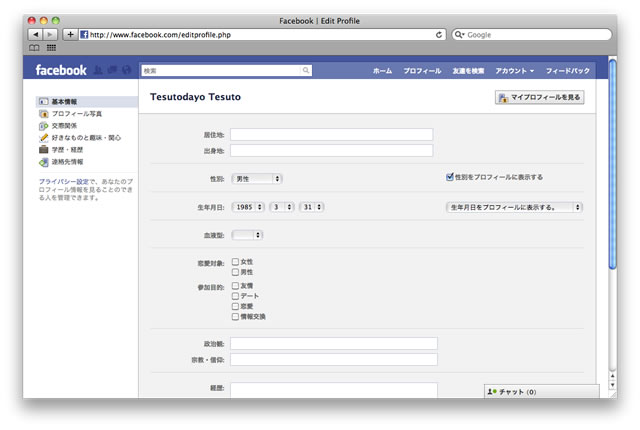Screen dimensions: 640x430
Task: Check 情報交換 under 参加目的
Action: pos(236,316)
